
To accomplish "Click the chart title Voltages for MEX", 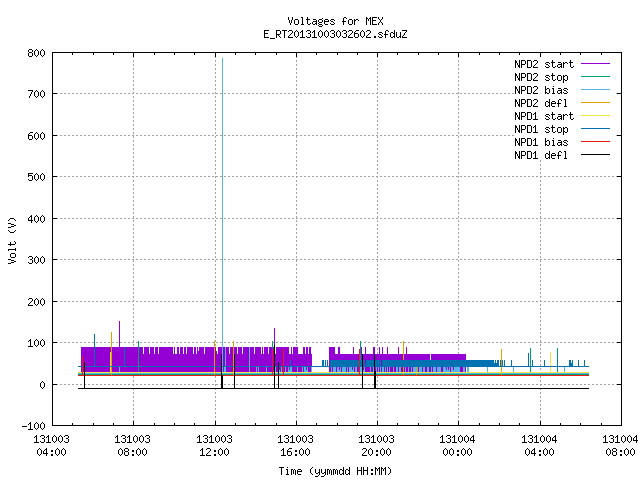I will point(335,21).
